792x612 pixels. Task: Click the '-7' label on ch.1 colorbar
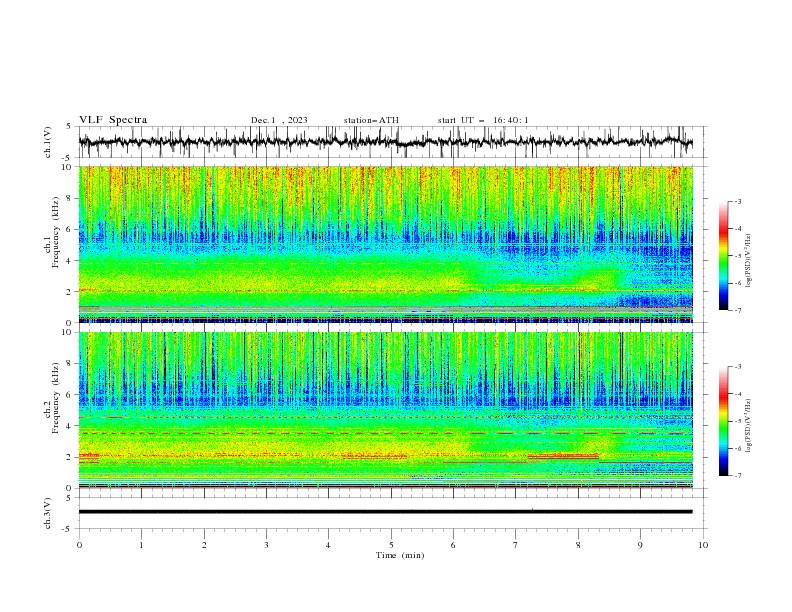[738, 310]
